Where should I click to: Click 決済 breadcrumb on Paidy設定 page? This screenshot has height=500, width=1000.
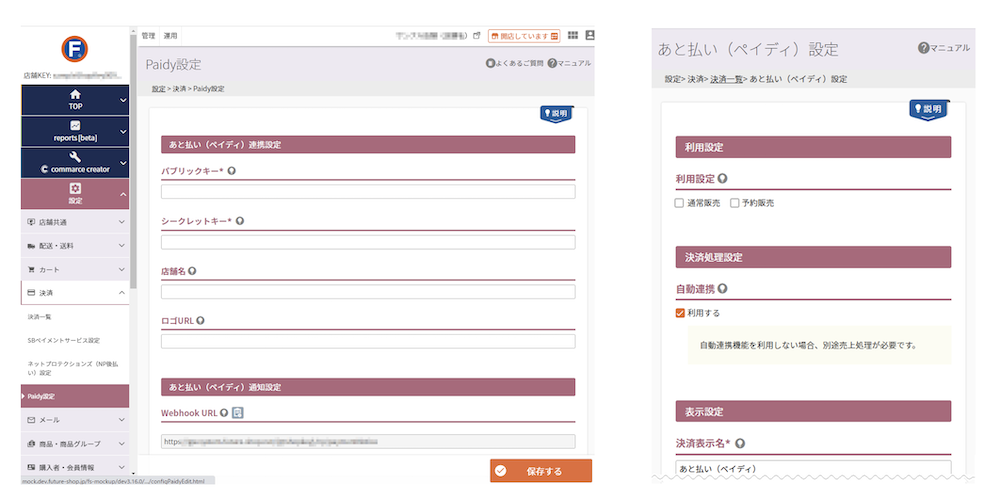click(178, 89)
